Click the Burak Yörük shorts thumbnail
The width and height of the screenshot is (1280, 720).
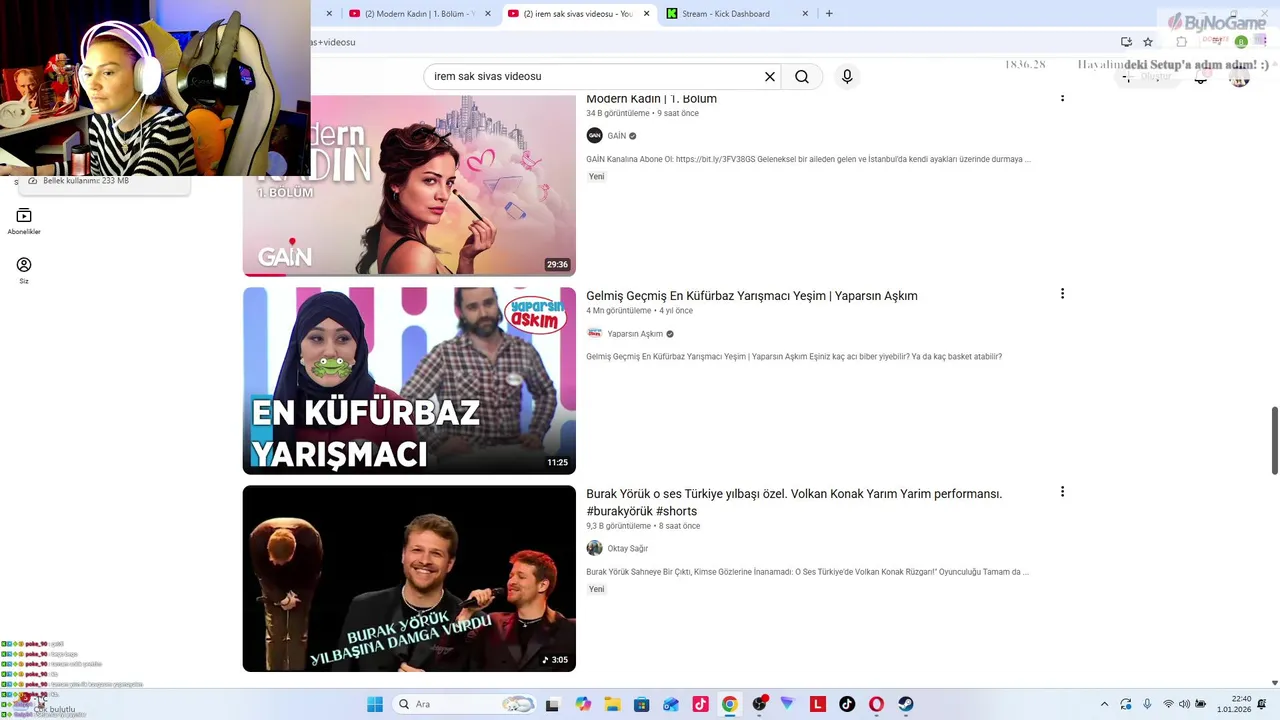(409, 578)
